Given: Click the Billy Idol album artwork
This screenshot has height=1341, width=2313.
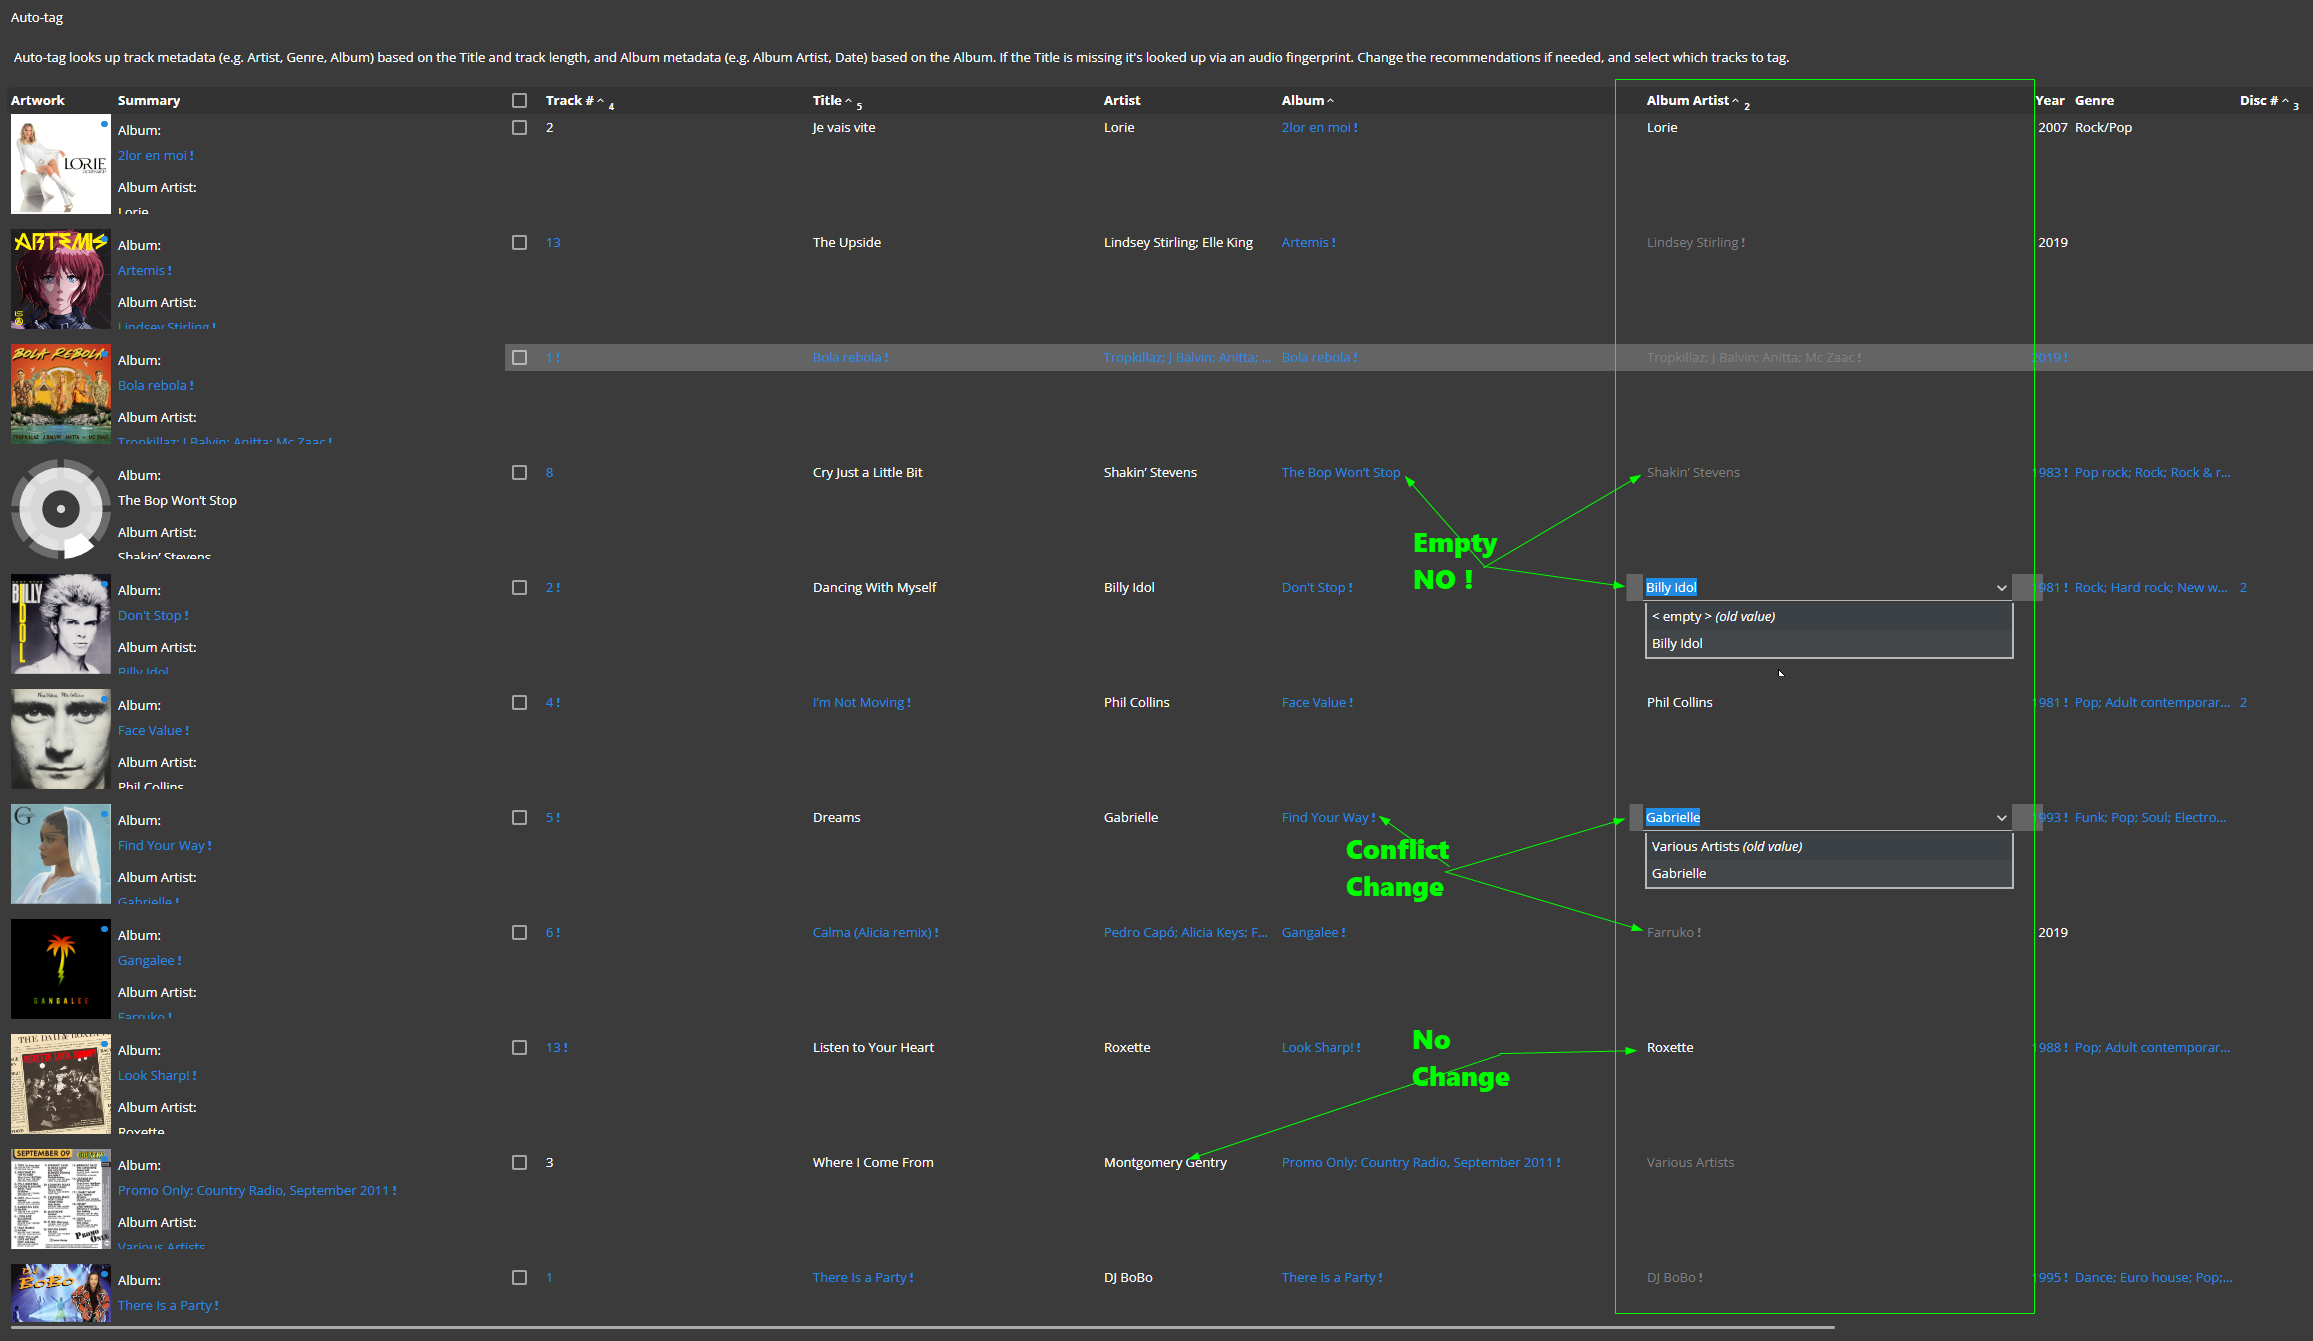Looking at the screenshot, I should (x=60, y=624).
